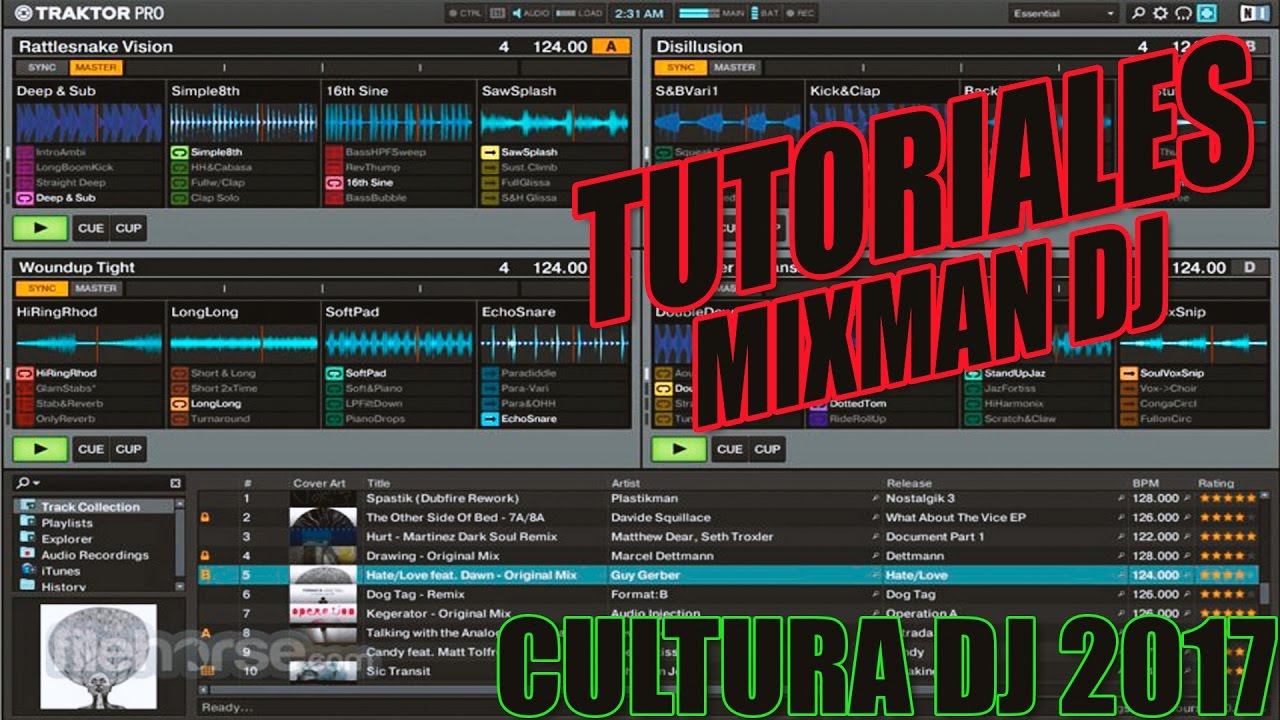The image size is (1280, 720).
Task: Click CUP on Woundup Tight deck
Action: click(x=128, y=449)
